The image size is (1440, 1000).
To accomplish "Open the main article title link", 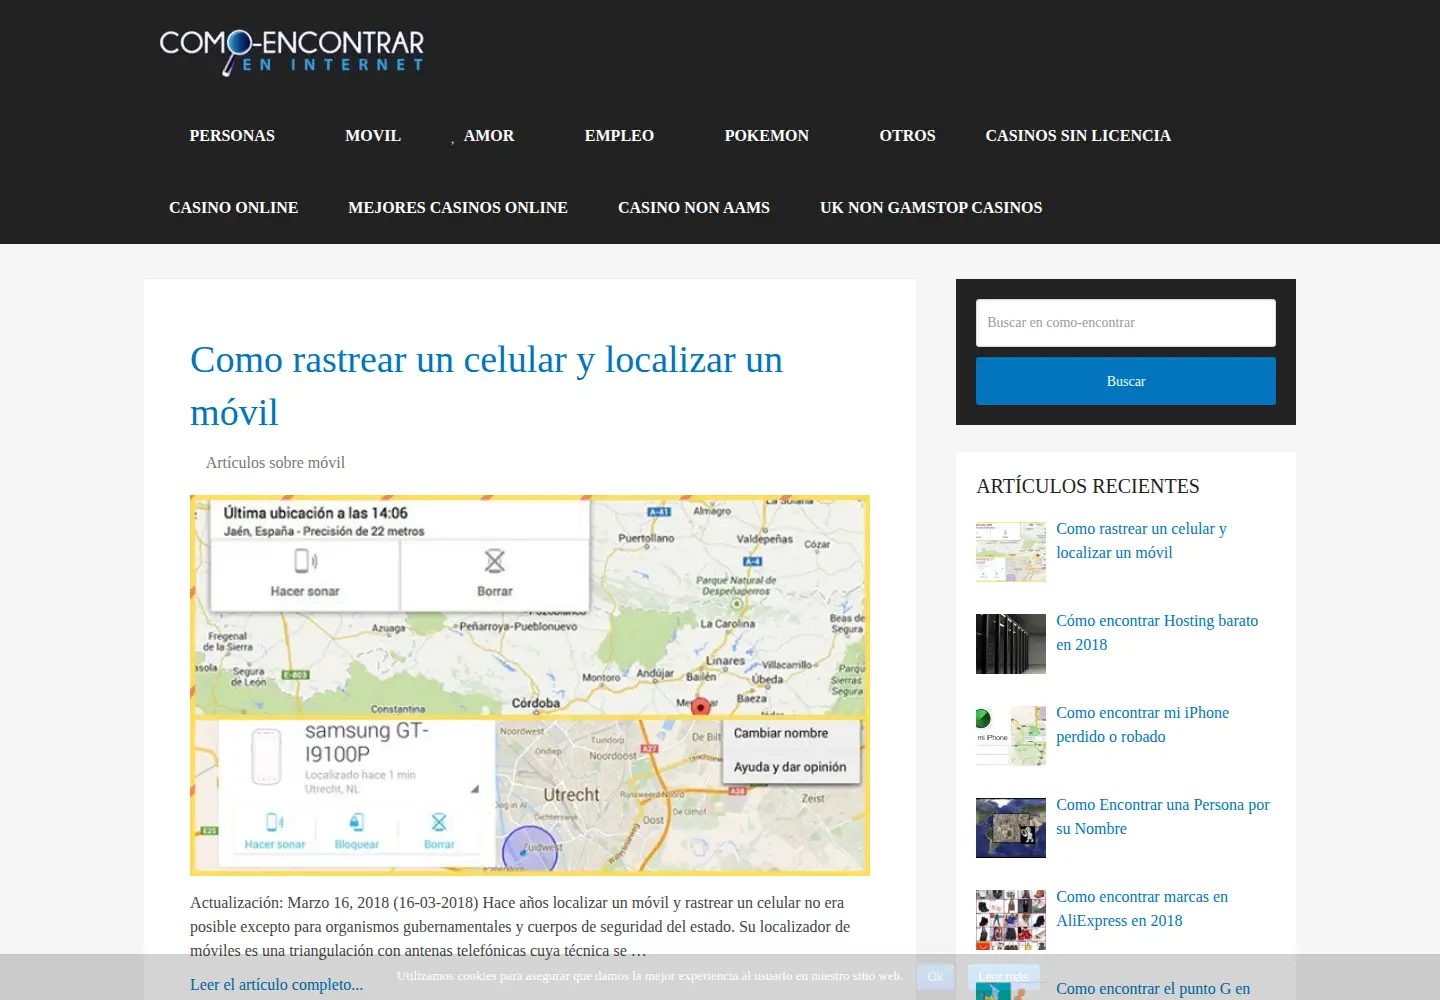I will pos(486,386).
